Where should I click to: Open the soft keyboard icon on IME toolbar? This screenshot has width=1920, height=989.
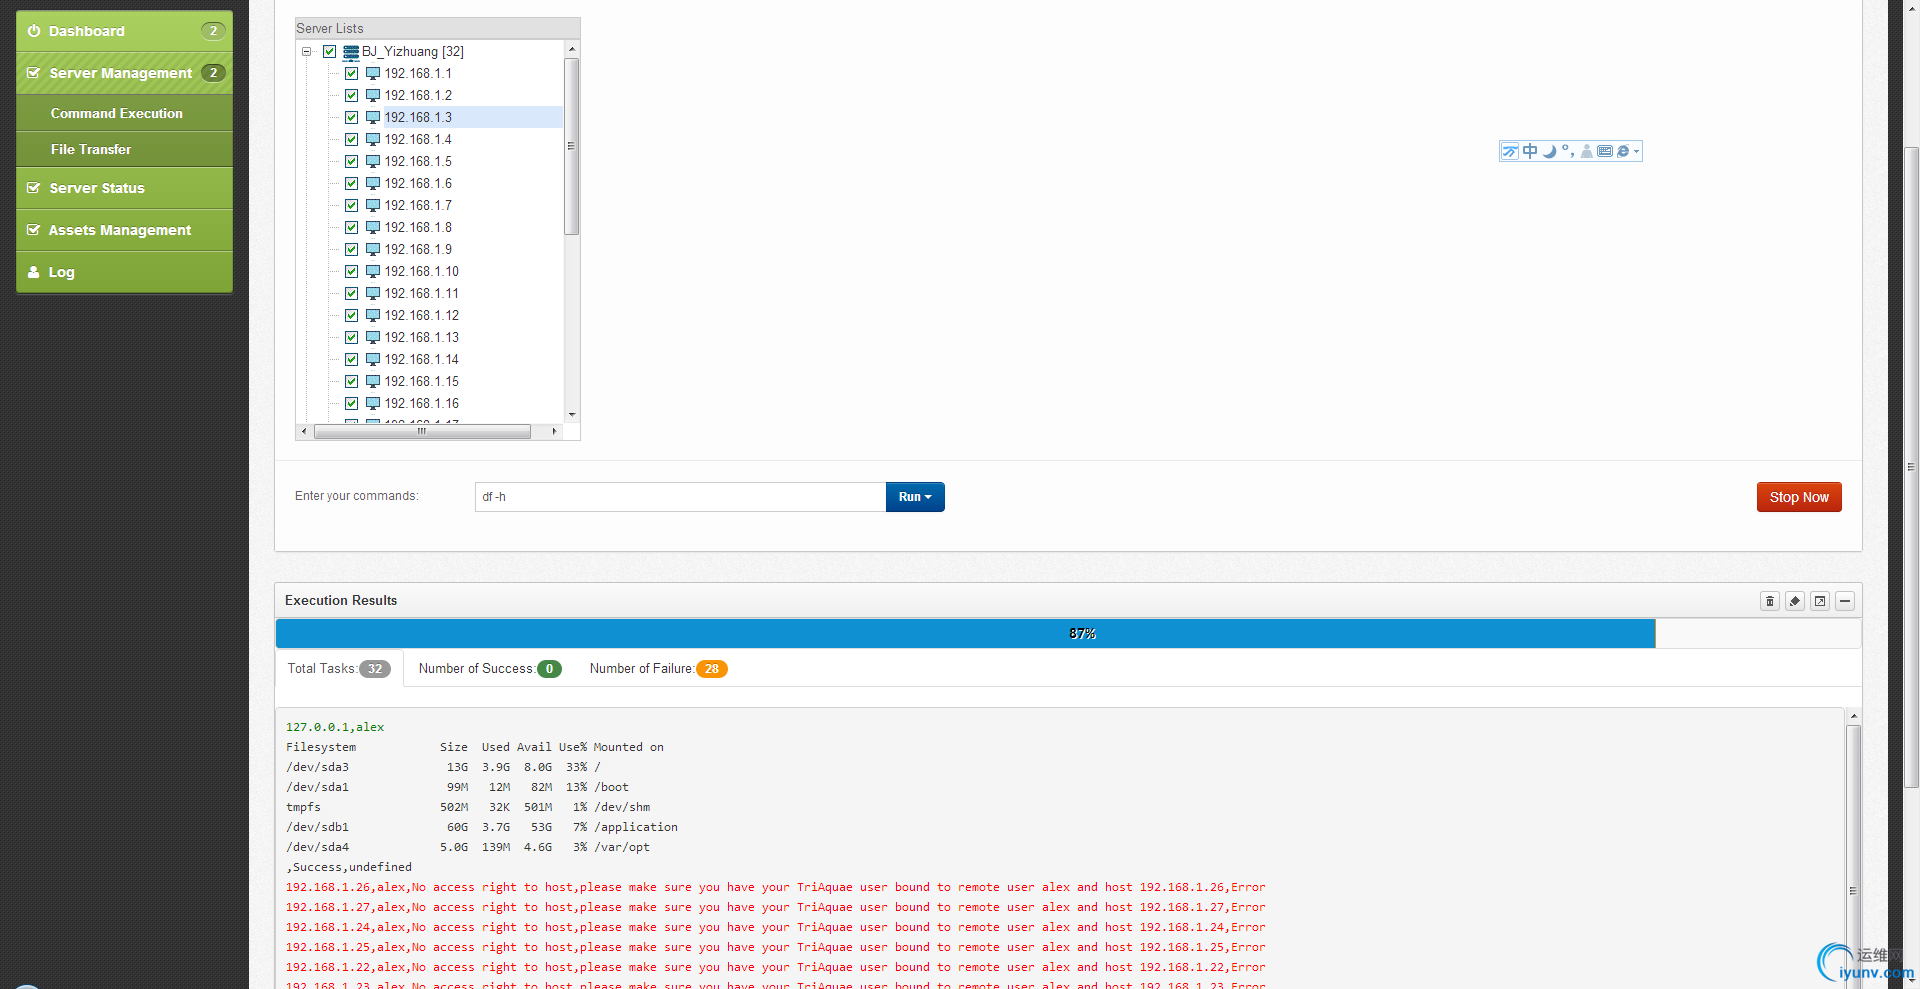(1604, 151)
